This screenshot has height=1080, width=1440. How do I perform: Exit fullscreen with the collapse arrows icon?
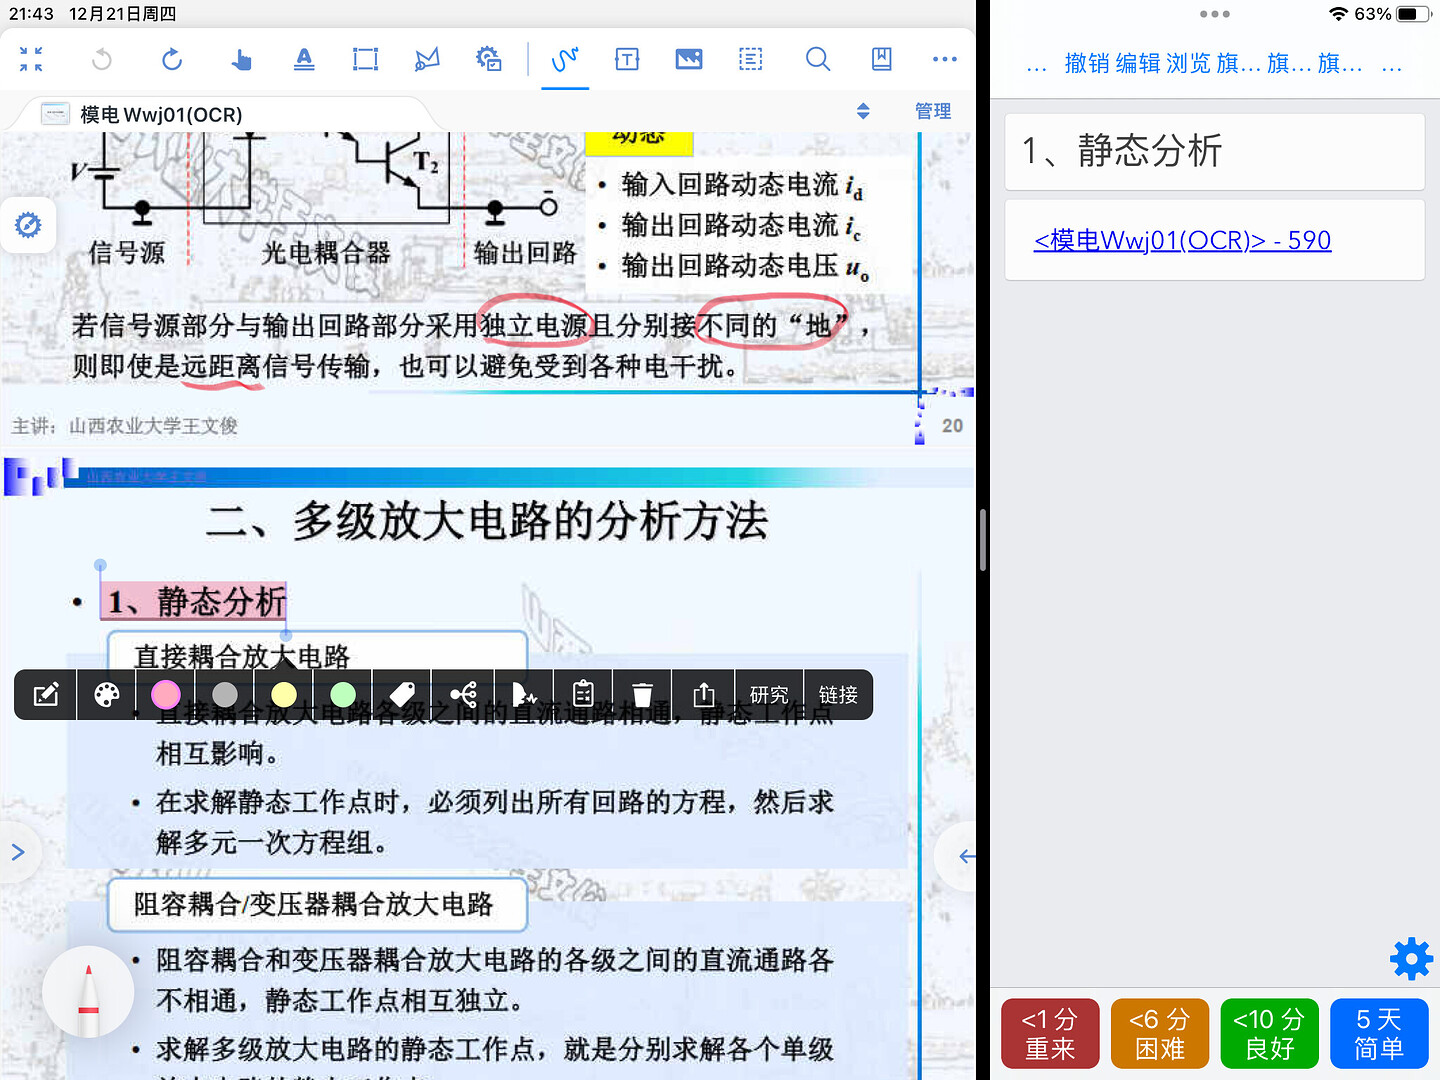pyautogui.click(x=31, y=60)
